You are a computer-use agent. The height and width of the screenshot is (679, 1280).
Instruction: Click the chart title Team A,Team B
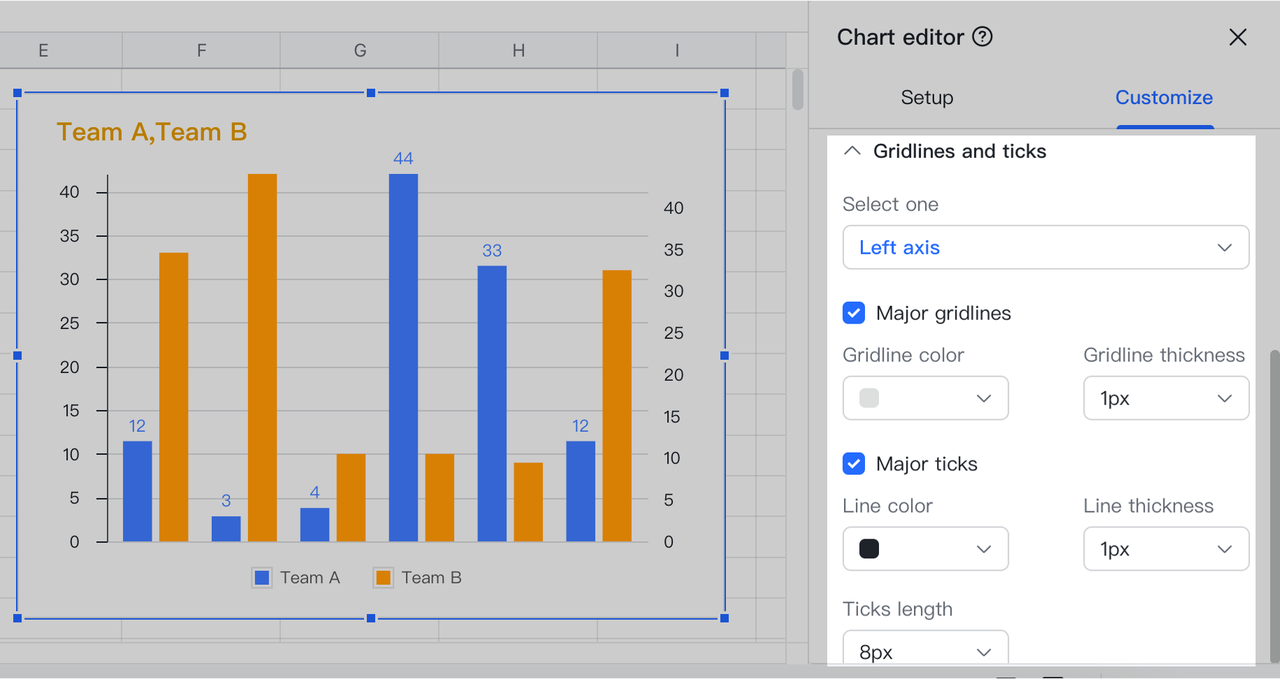click(x=152, y=131)
